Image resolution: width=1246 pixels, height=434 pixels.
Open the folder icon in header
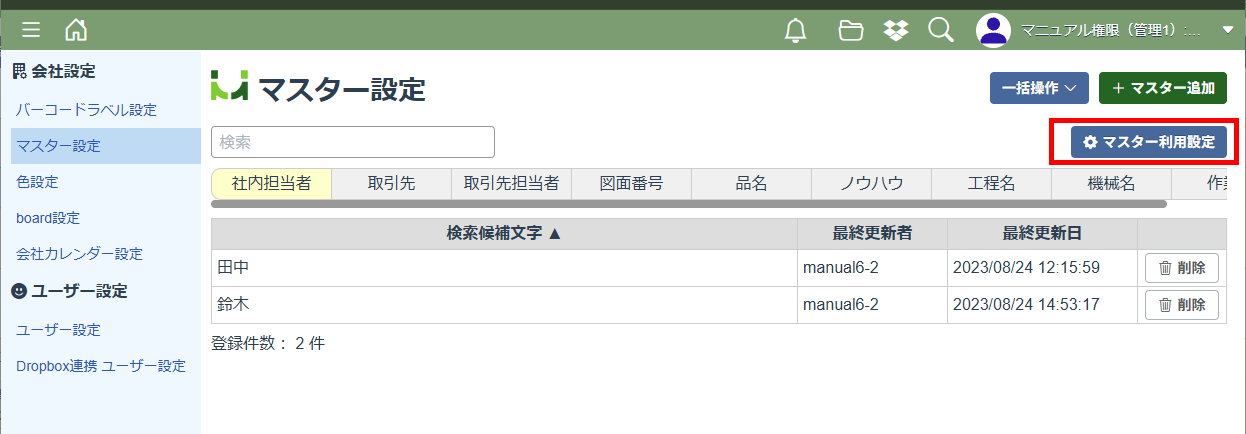851,31
